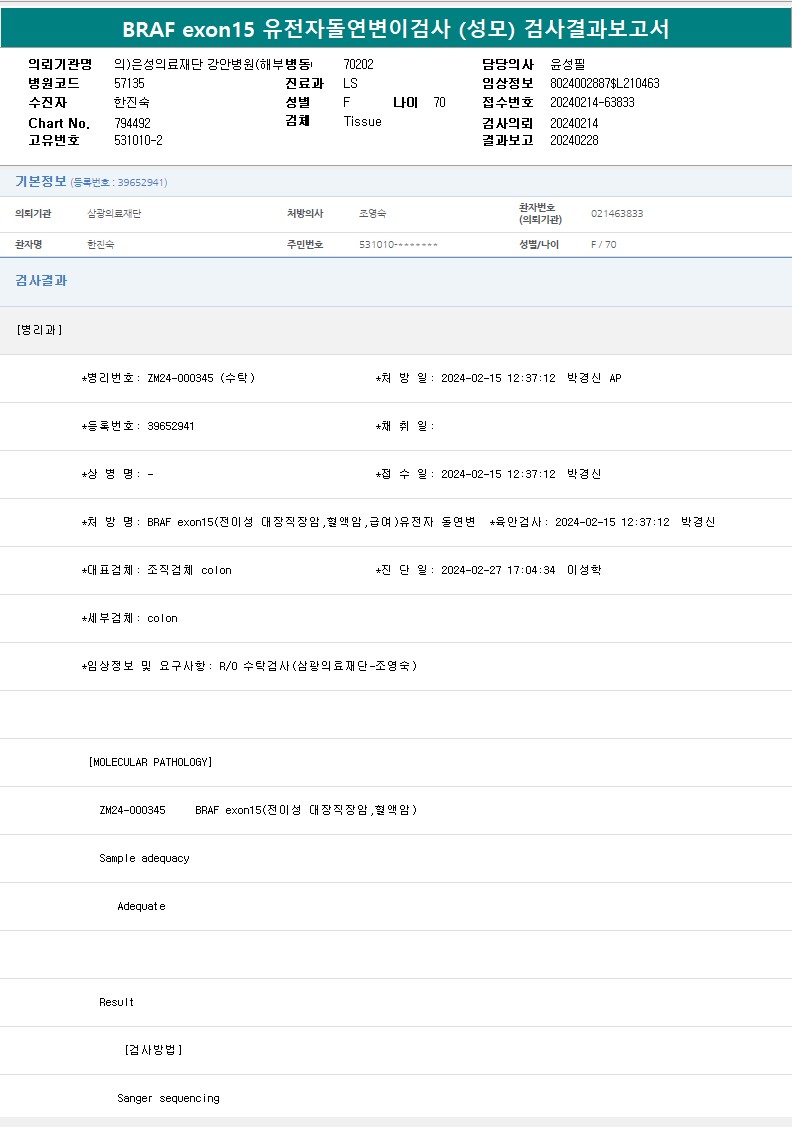This screenshot has width=792, height=1127.
Task: Select the [검사방법] heading
Action: [x=153, y=1050]
